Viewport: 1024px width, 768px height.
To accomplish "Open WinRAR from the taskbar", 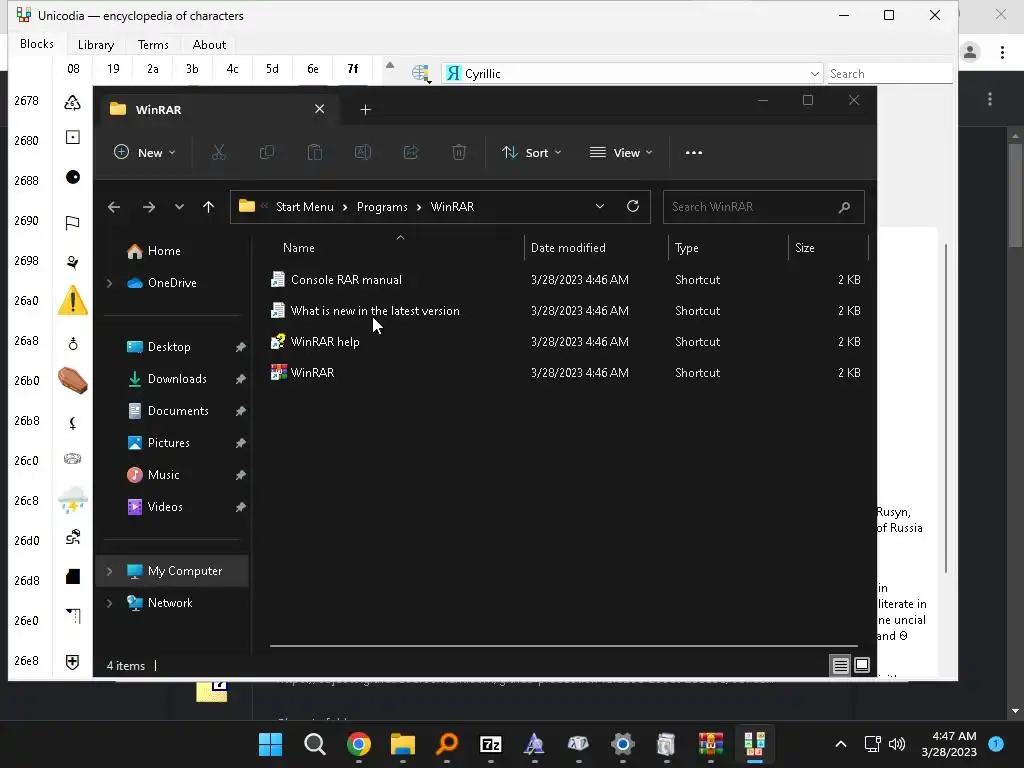I will click(711, 744).
